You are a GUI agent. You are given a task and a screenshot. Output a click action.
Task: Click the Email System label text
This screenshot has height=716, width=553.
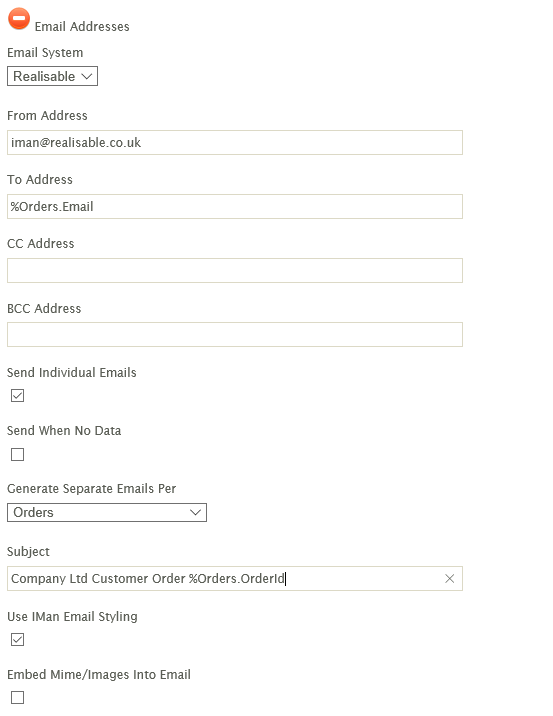(x=45, y=53)
